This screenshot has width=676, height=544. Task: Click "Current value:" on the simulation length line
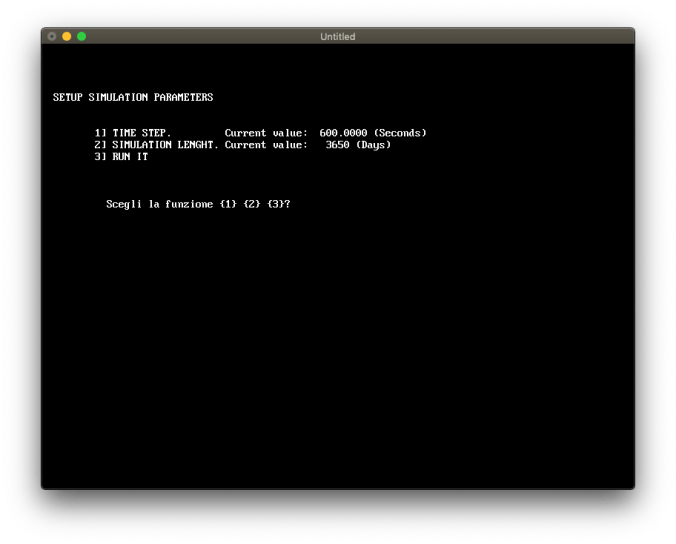pyautogui.click(x=266, y=145)
